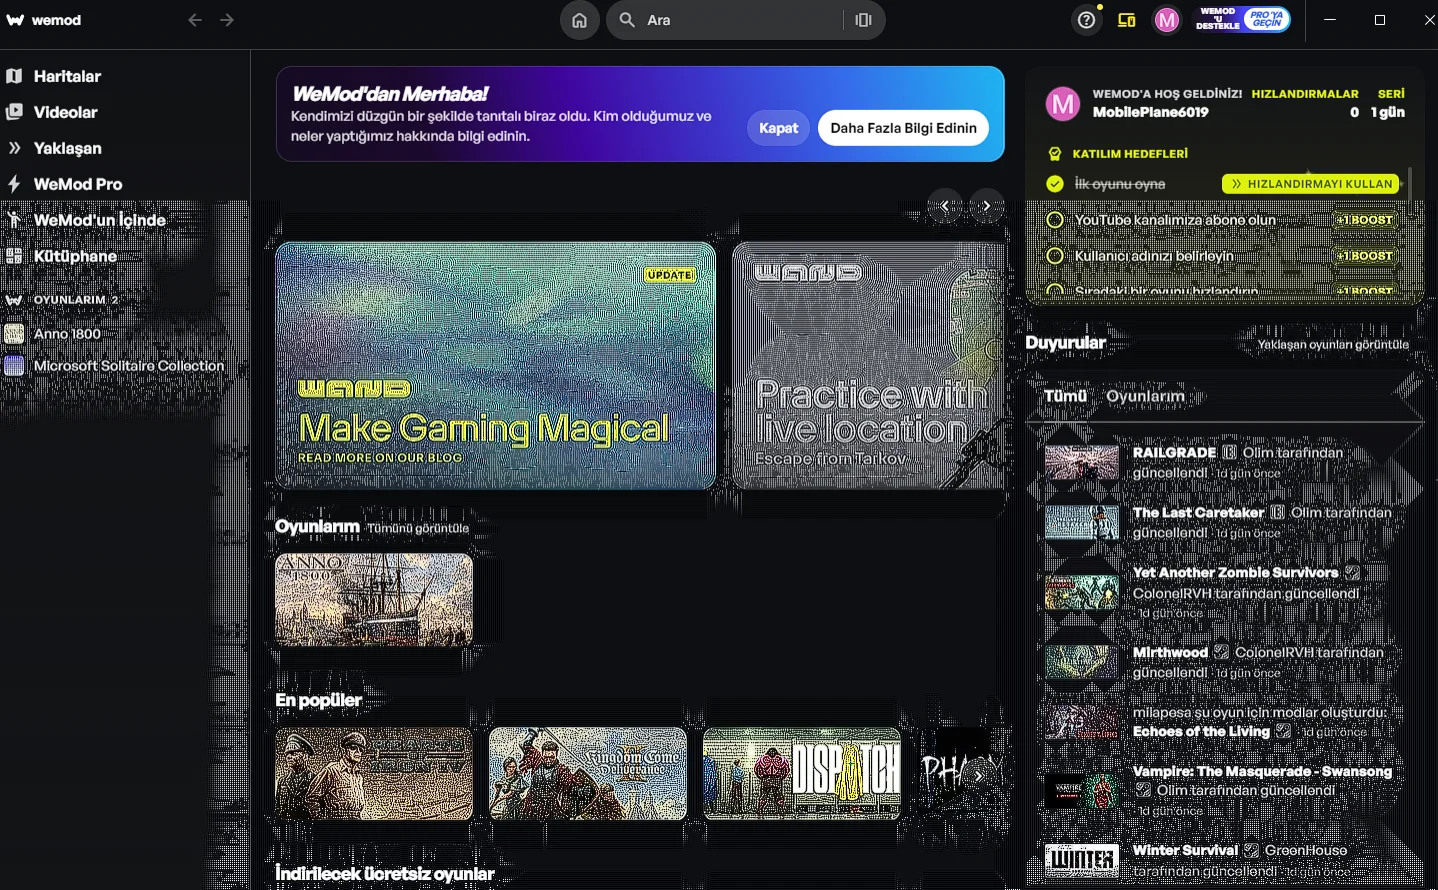Switch to the Tümü announcements tab
Viewport: 1438px width, 890px height.
point(1065,396)
